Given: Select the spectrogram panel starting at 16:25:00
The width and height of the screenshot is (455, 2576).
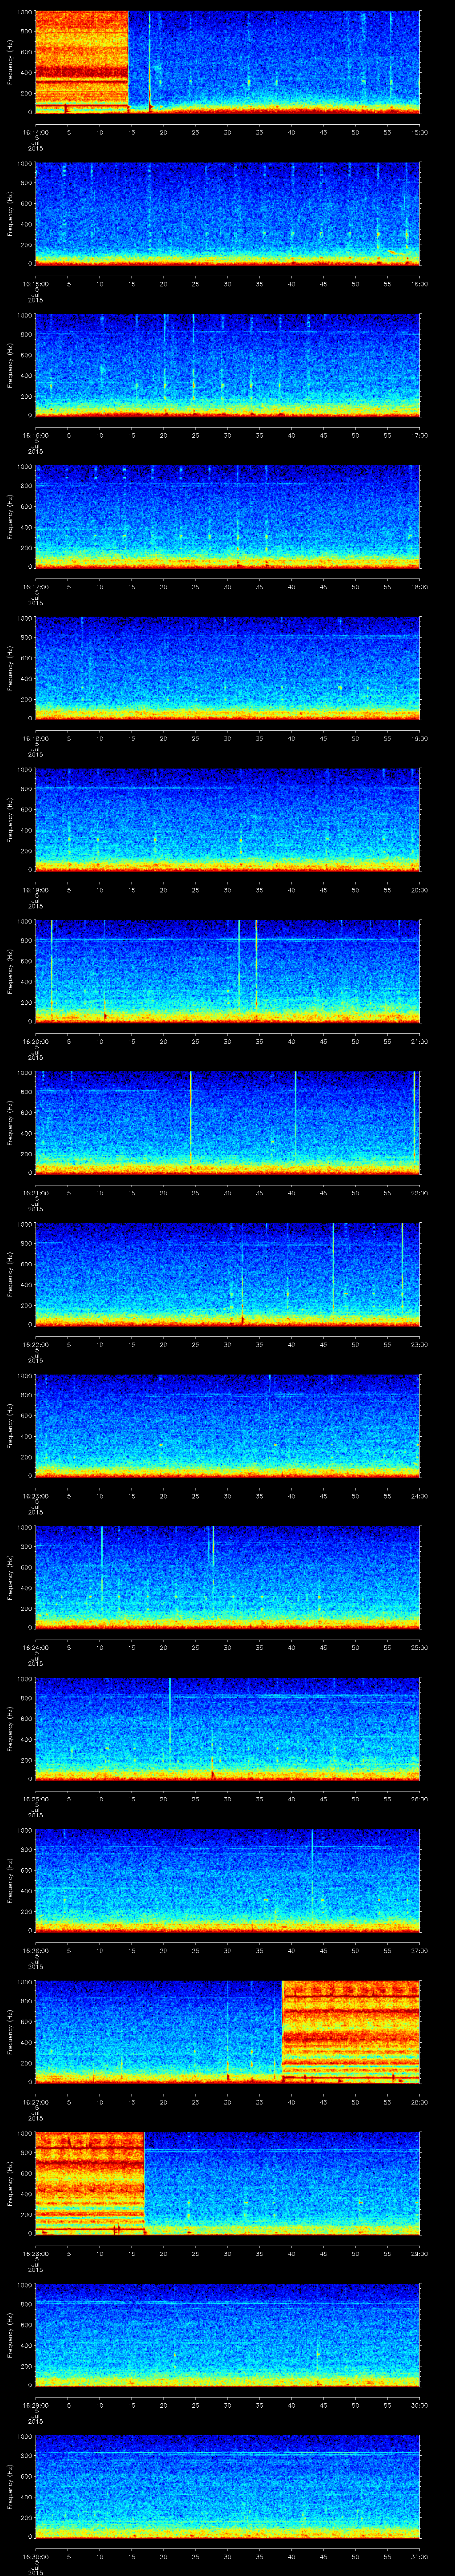Looking at the screenshot, I should [x=227, y=1729].
